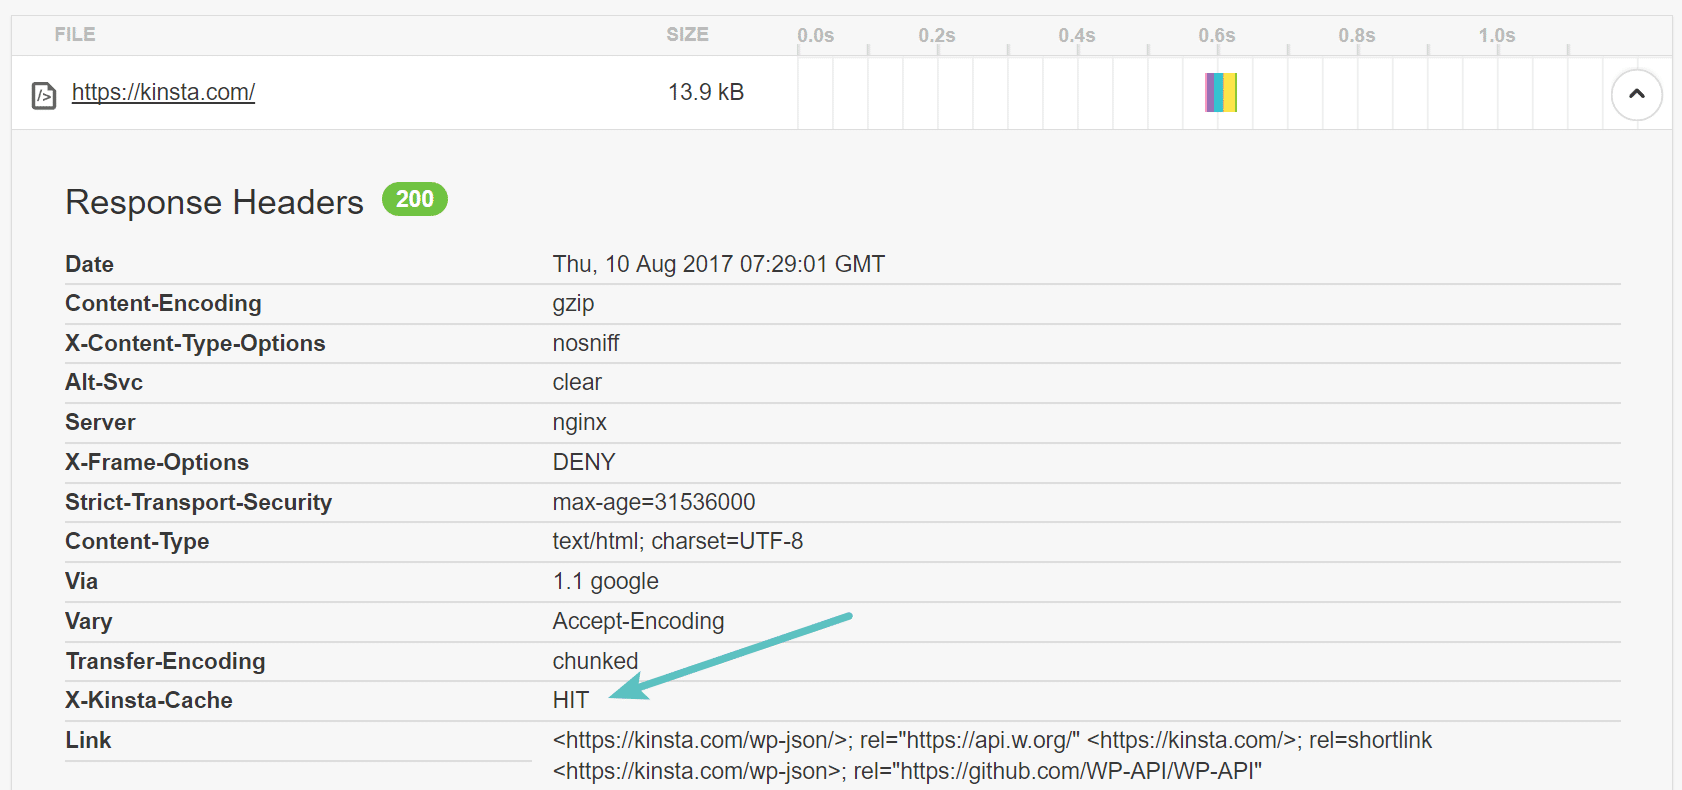Click the 0.0s timeline tick label
The image size is (1682, 790).
815,35
